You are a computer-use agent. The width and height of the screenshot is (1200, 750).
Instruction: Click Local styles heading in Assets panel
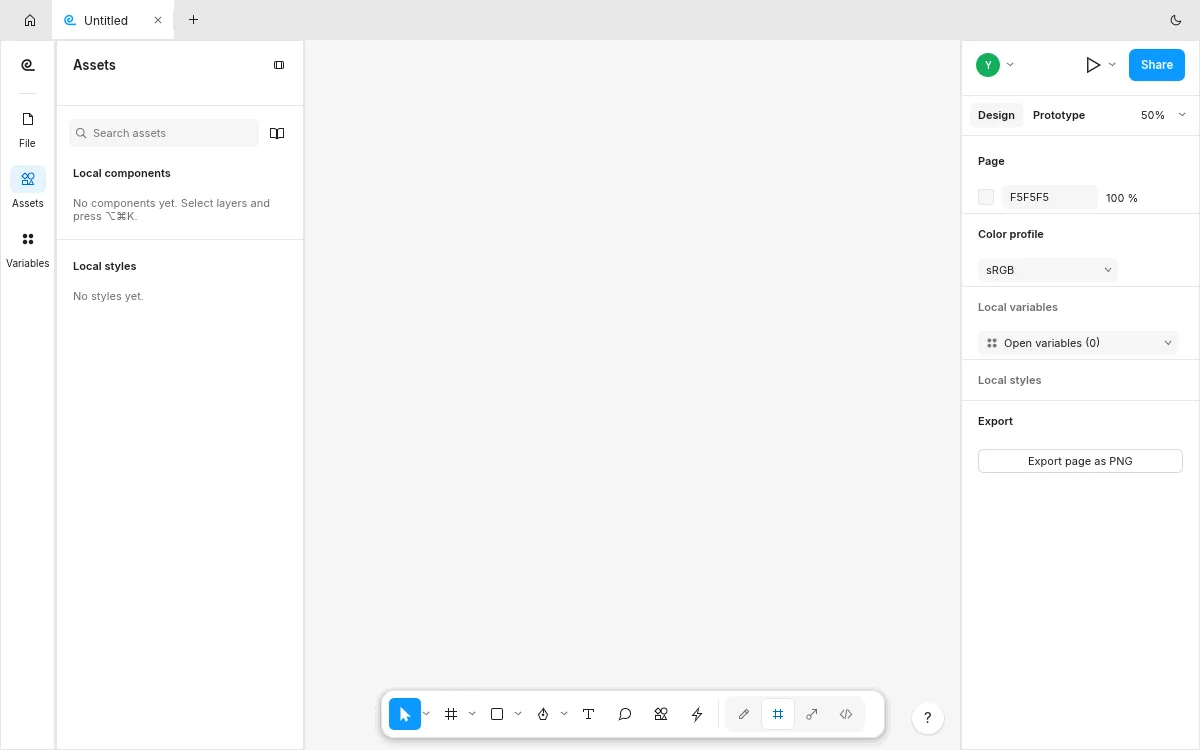point(105,266)
